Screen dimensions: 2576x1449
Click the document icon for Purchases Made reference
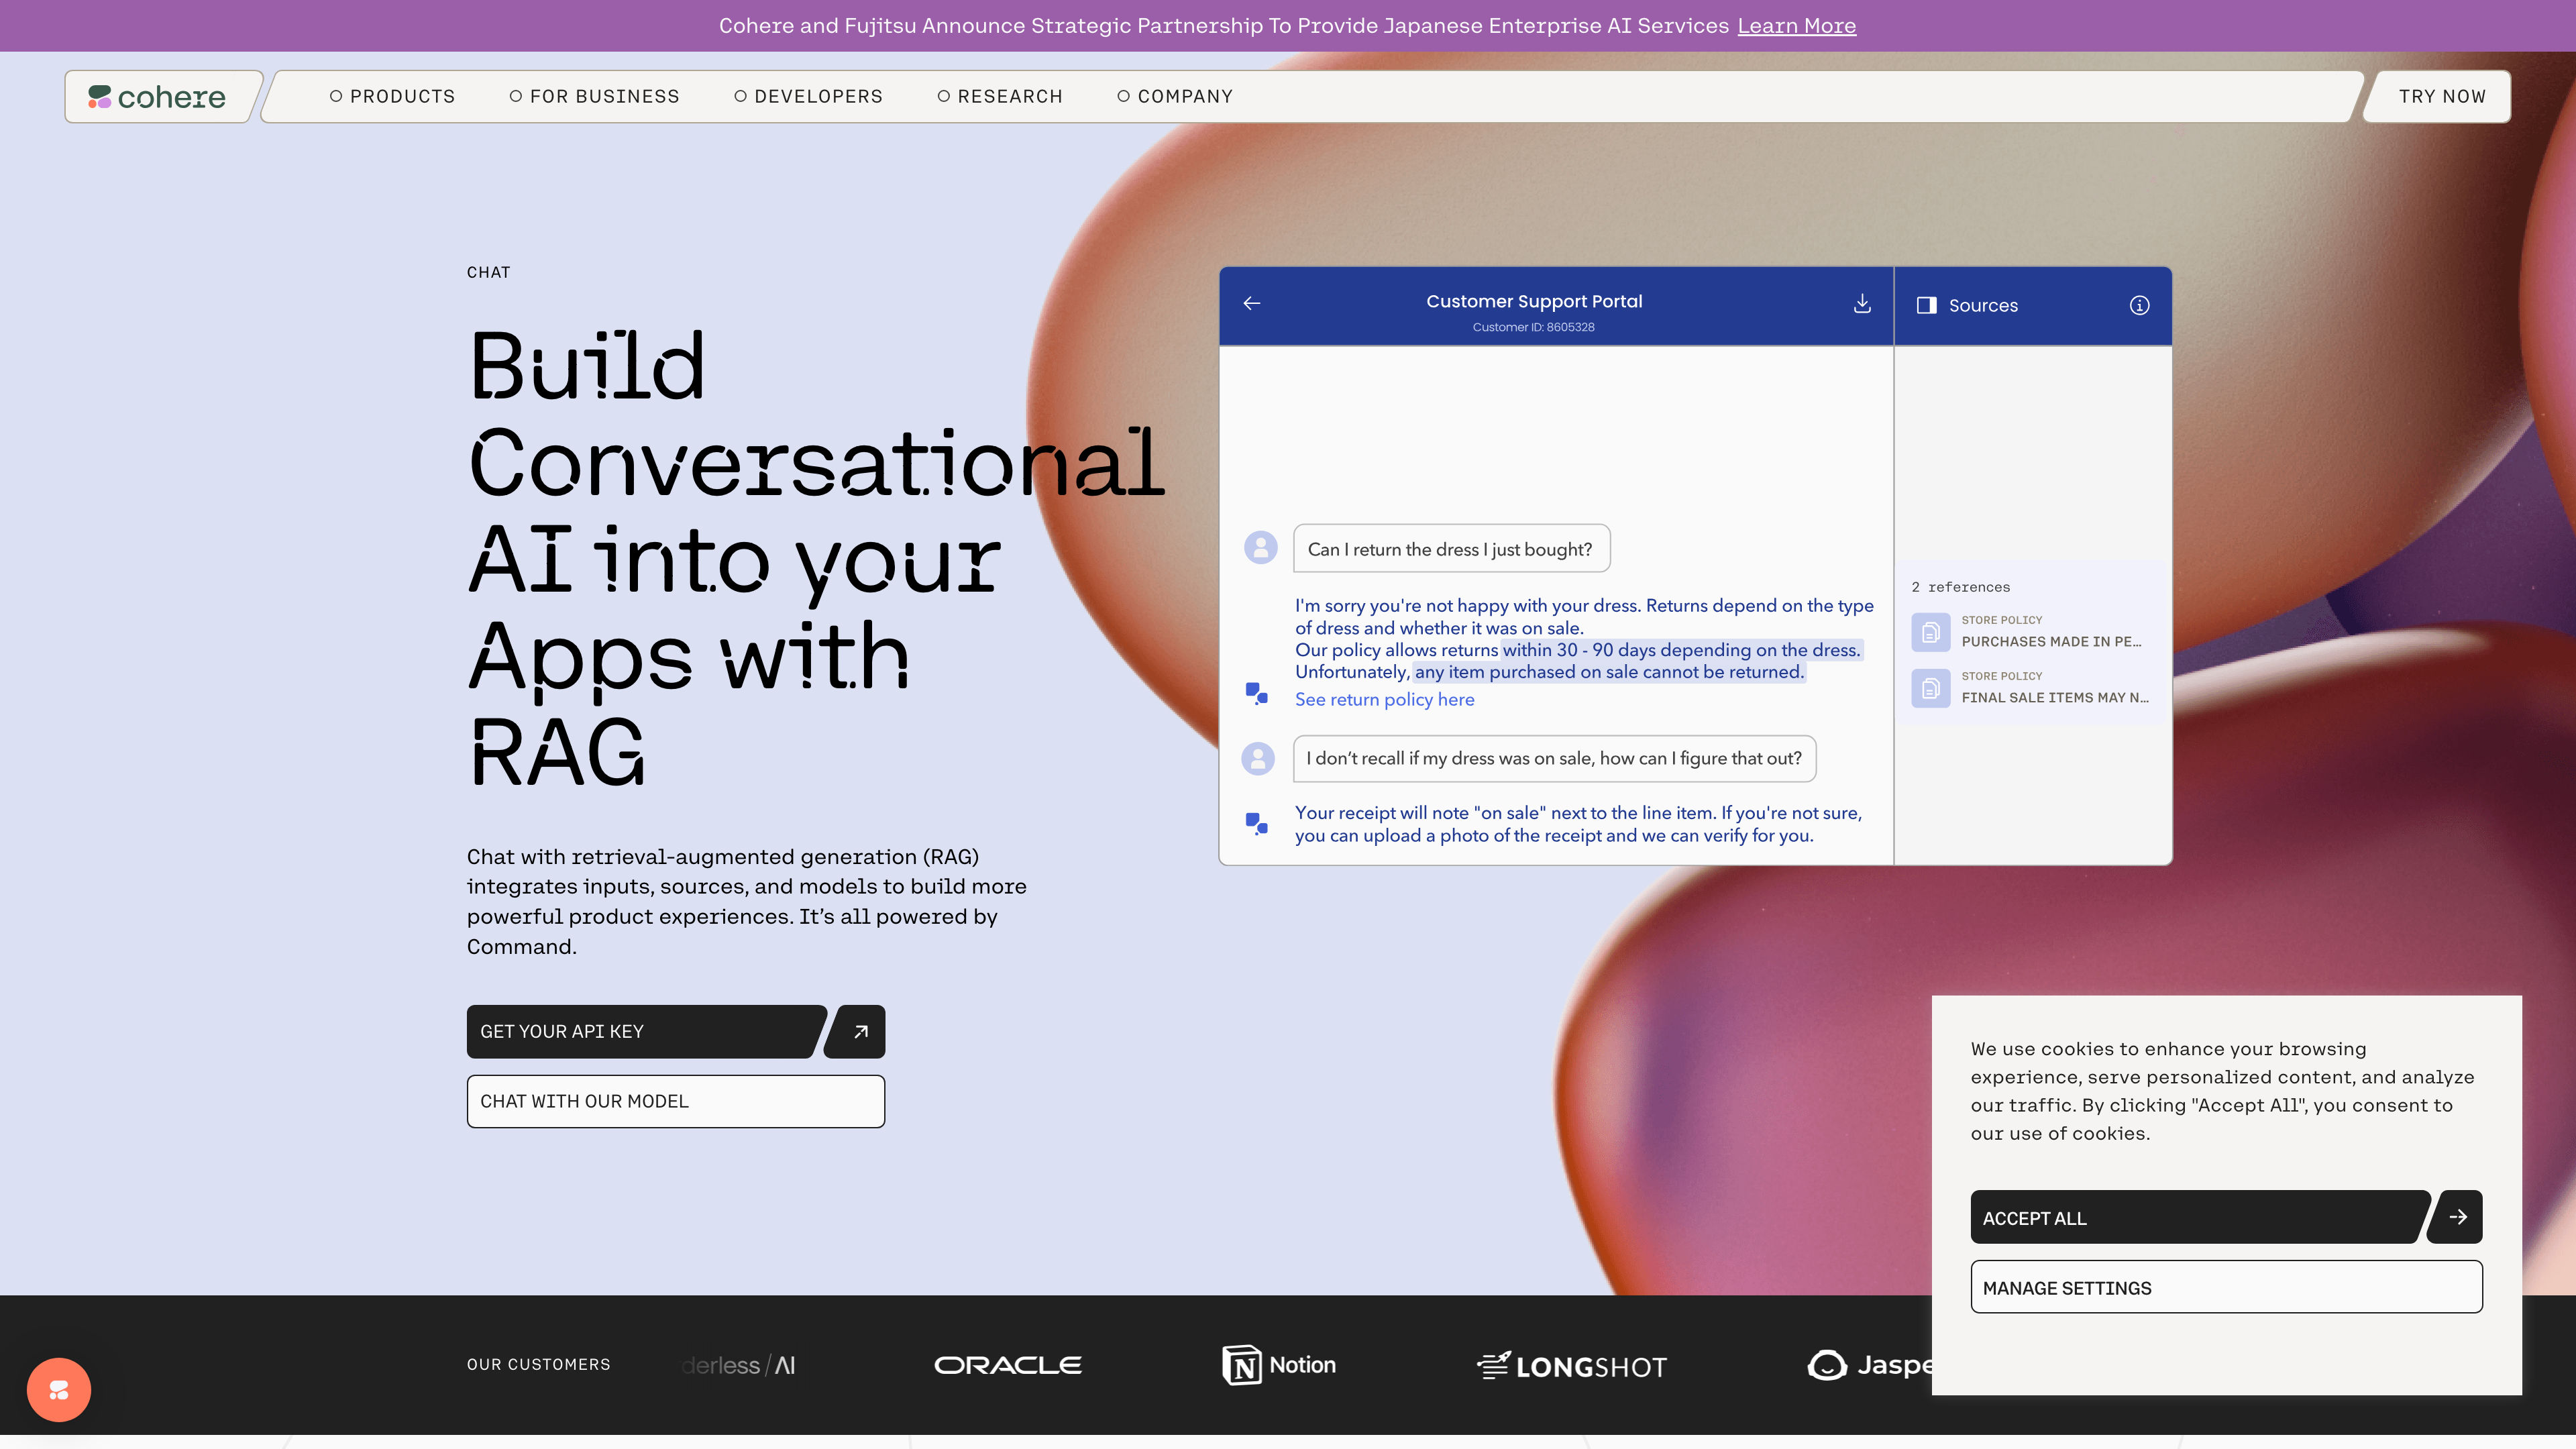click(1931, 632)
